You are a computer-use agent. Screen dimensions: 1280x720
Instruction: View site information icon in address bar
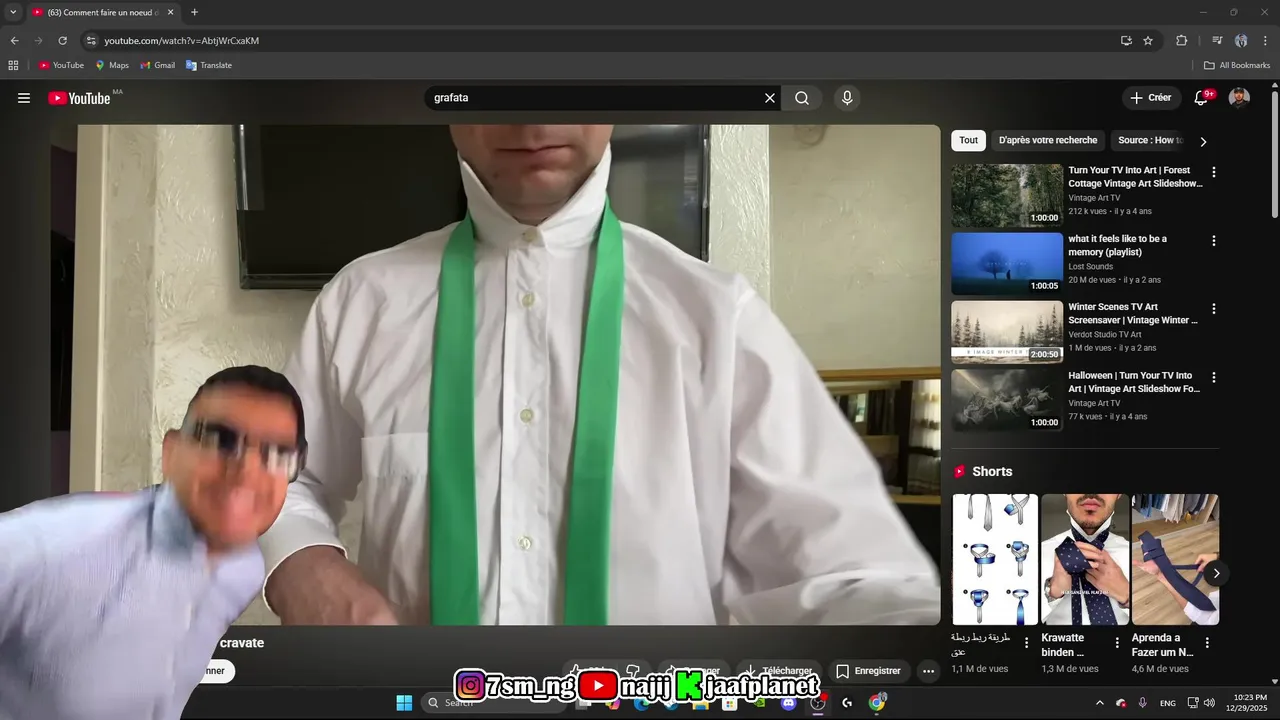[91, 41]
